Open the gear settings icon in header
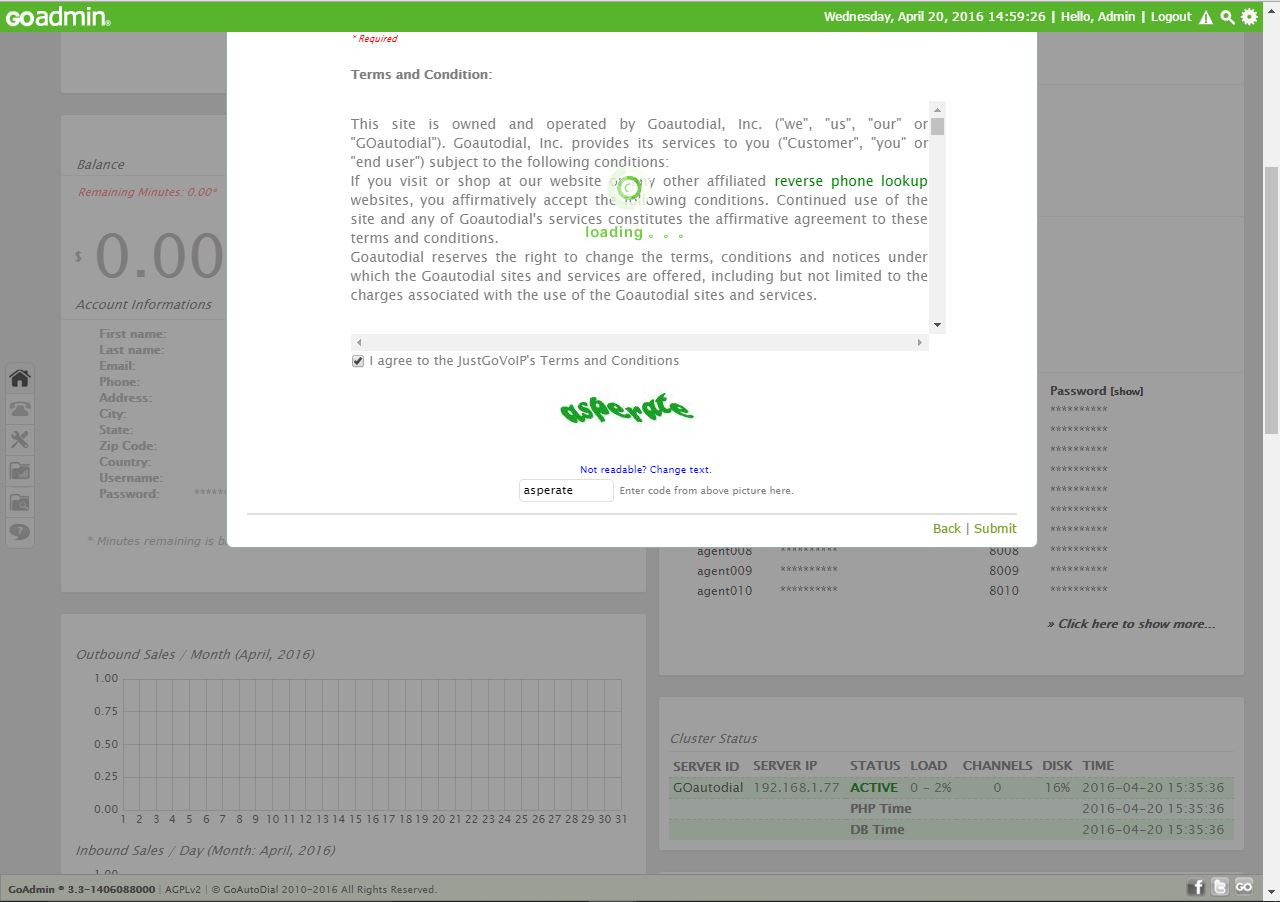 click(x=1249, y=16)
